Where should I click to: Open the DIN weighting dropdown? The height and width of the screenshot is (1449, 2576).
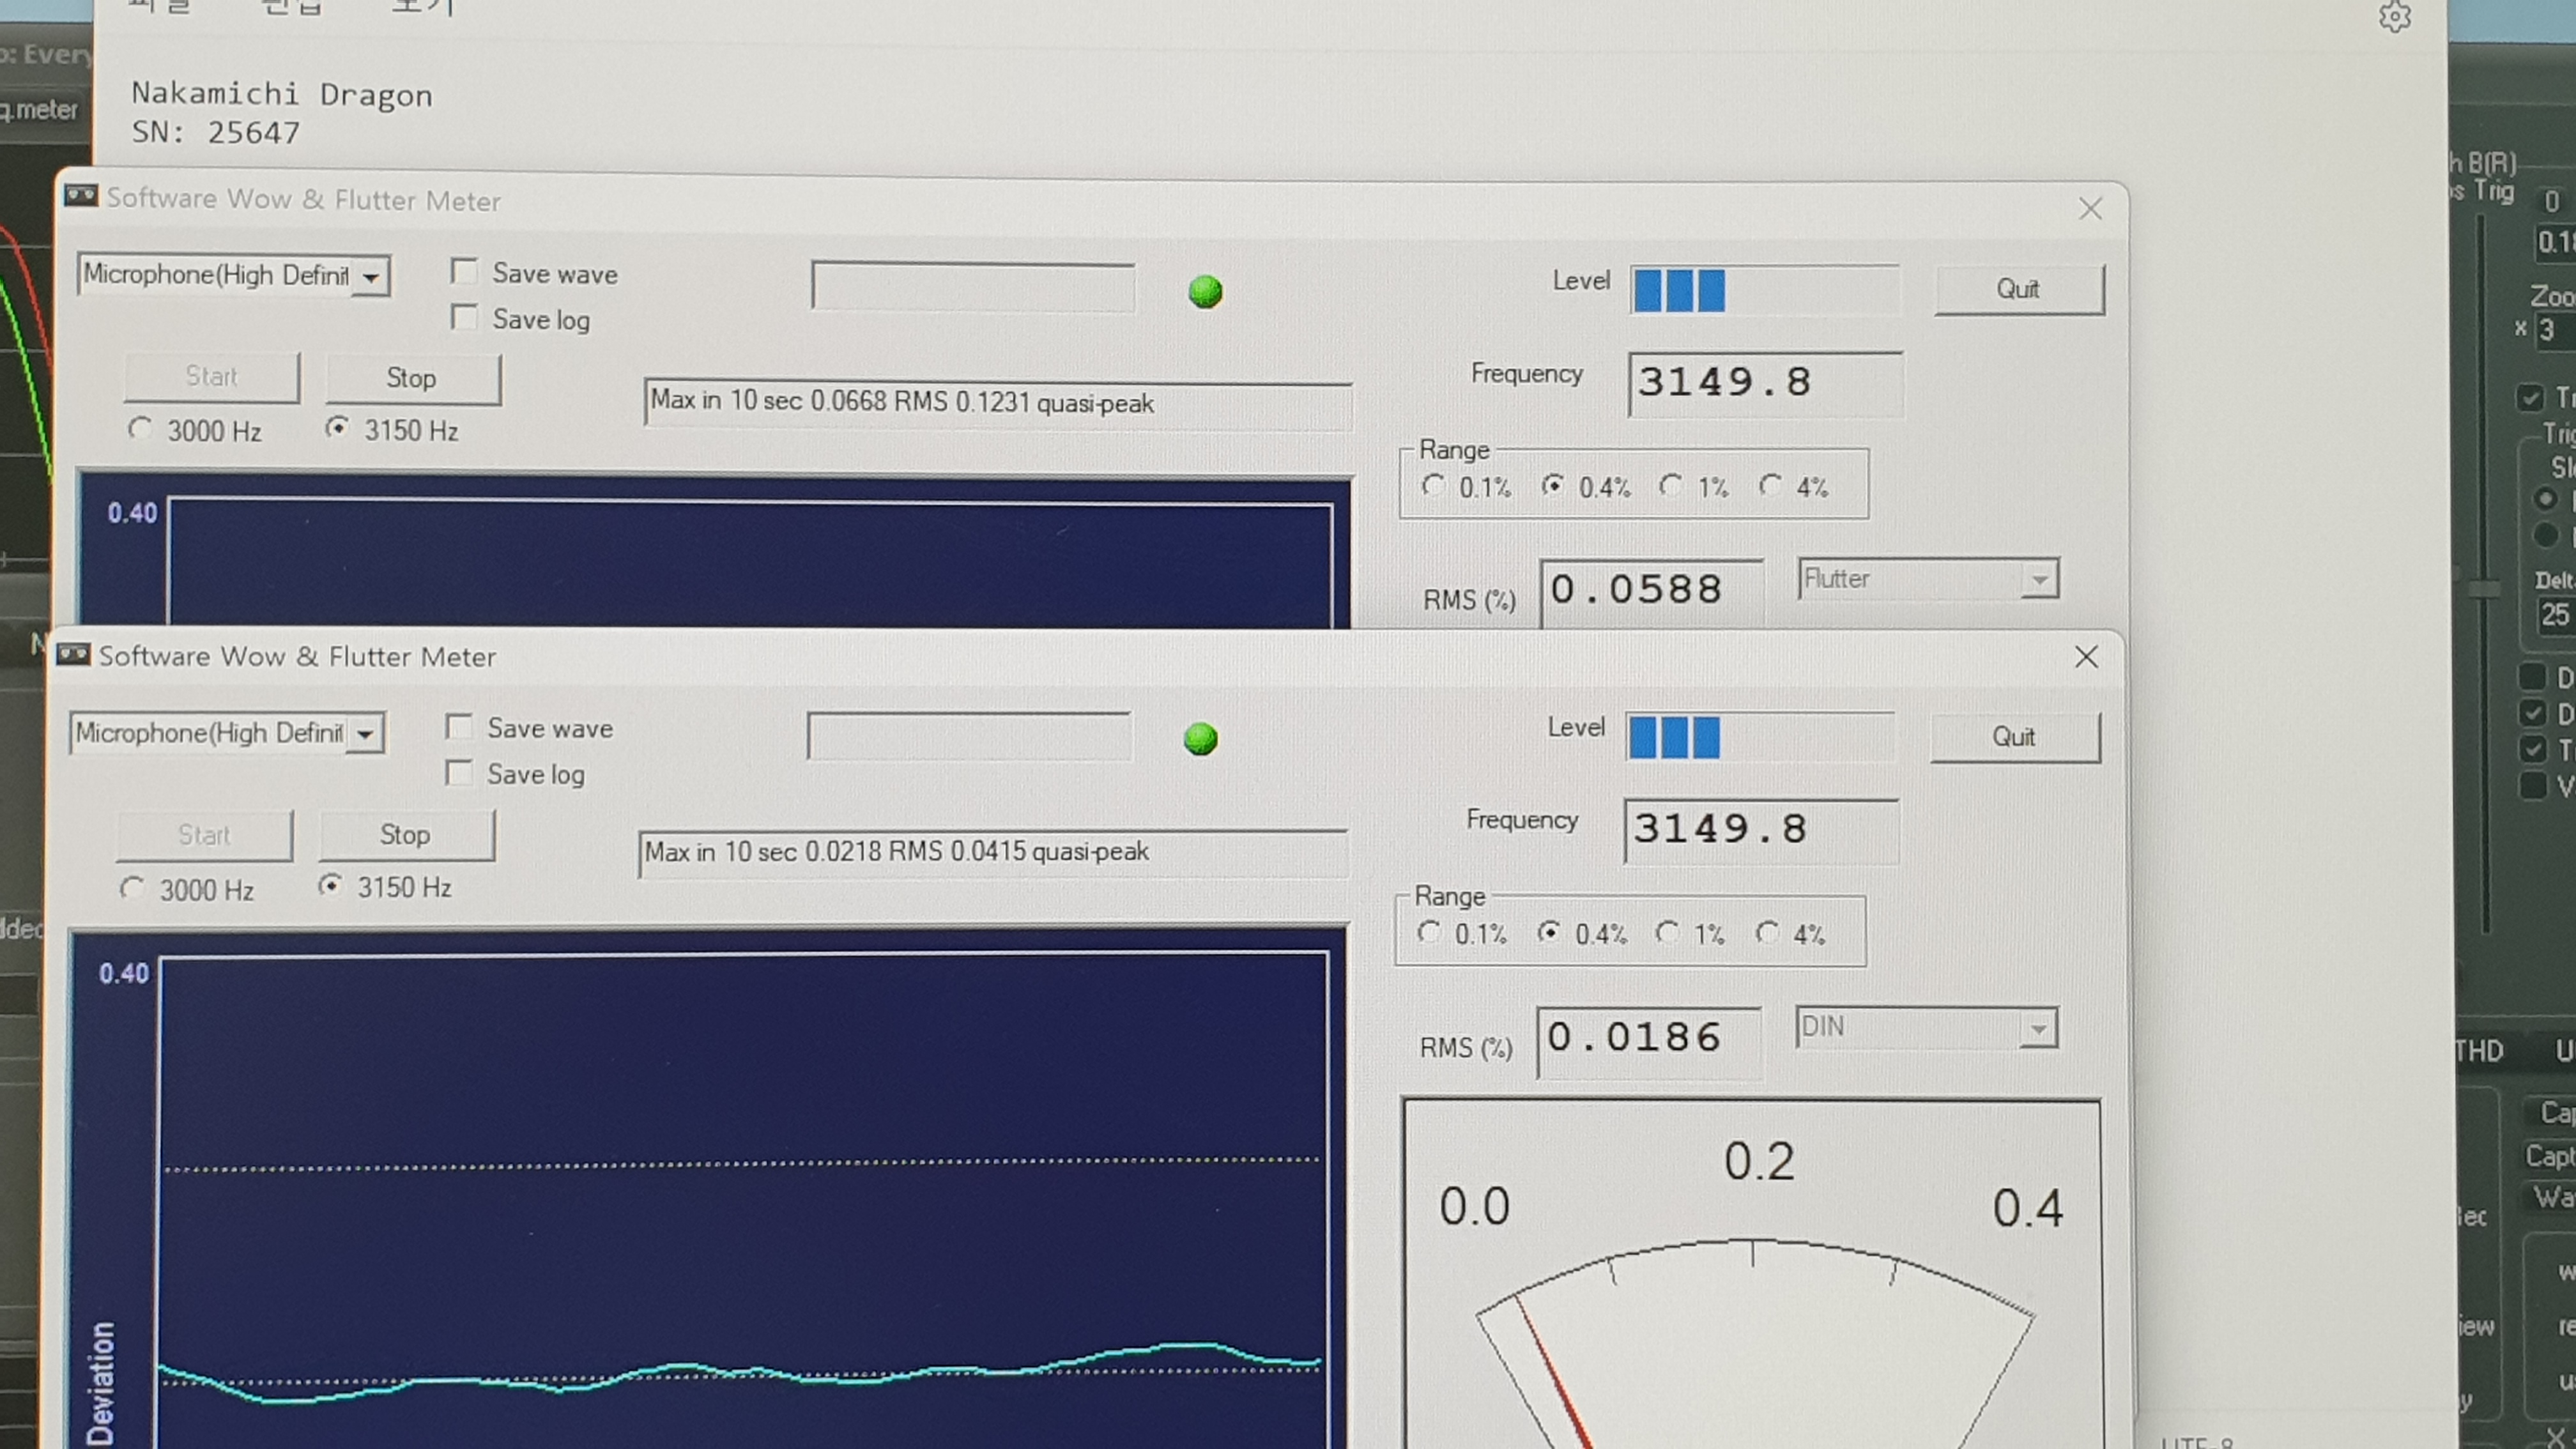tap(2037, 1029)
